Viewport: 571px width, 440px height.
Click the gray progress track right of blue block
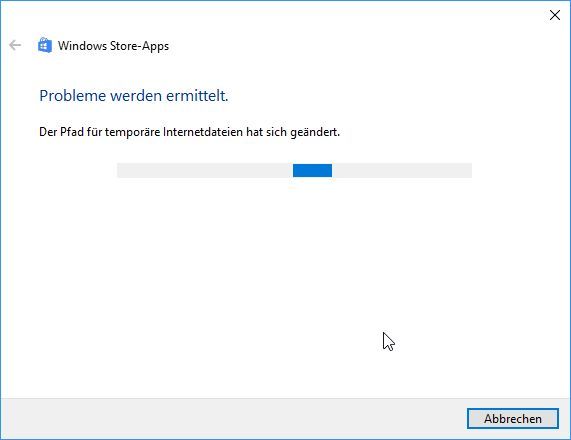tap(402, 170)
